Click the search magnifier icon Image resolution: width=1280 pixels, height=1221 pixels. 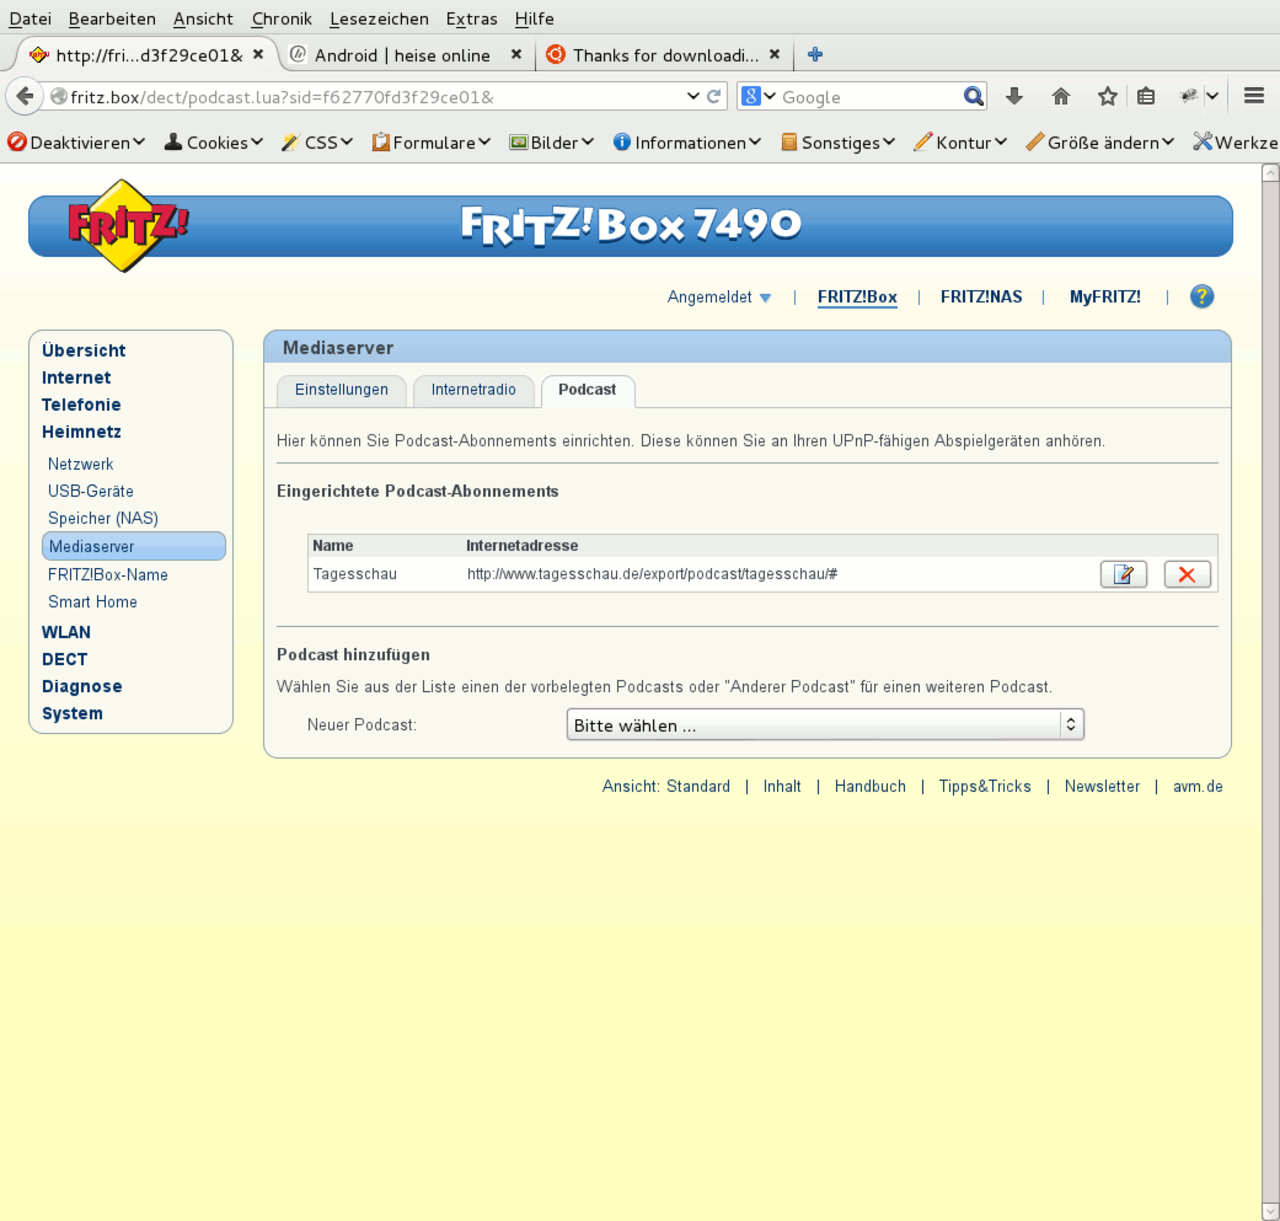pyautogui.click(x=973, y=97)
